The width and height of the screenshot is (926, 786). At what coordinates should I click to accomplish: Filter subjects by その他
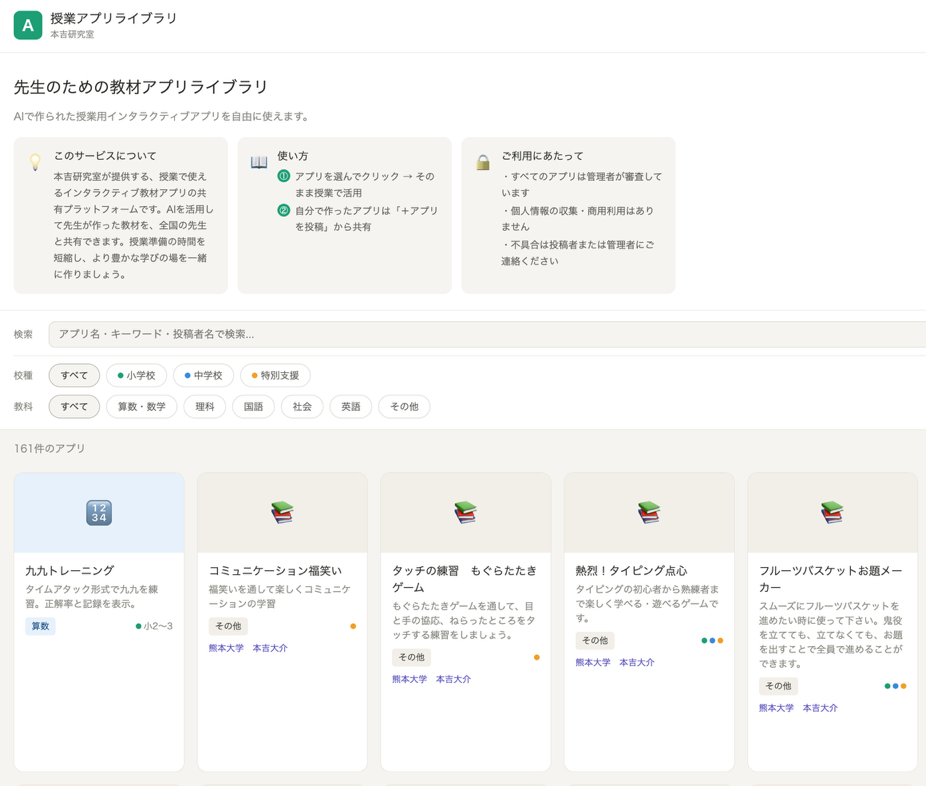coord(404,406)
